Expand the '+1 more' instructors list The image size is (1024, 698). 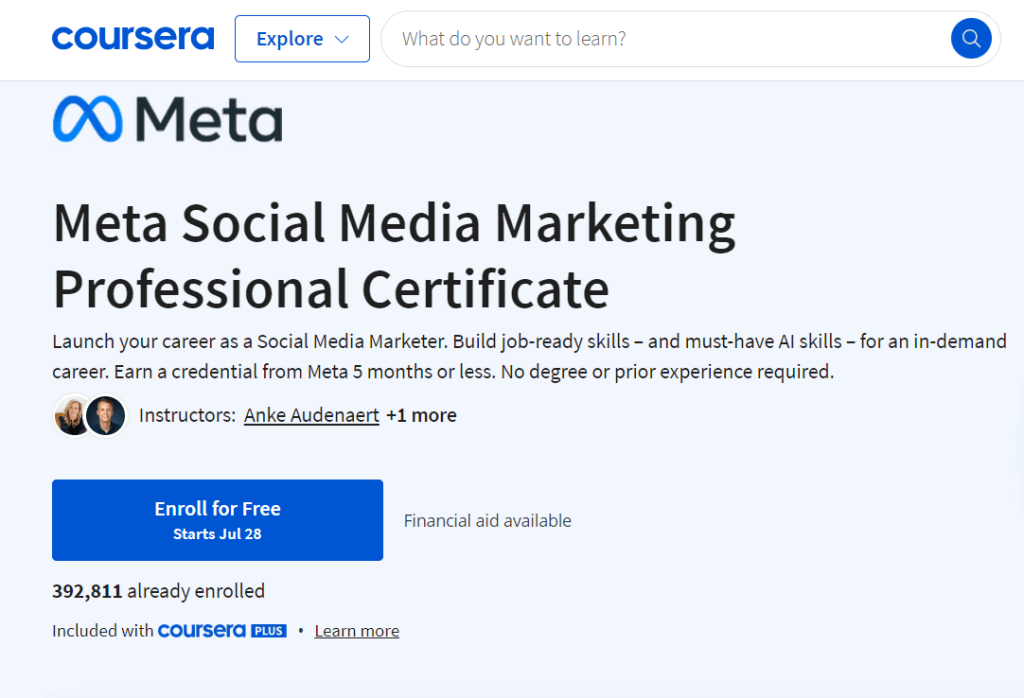coord(421,415)
